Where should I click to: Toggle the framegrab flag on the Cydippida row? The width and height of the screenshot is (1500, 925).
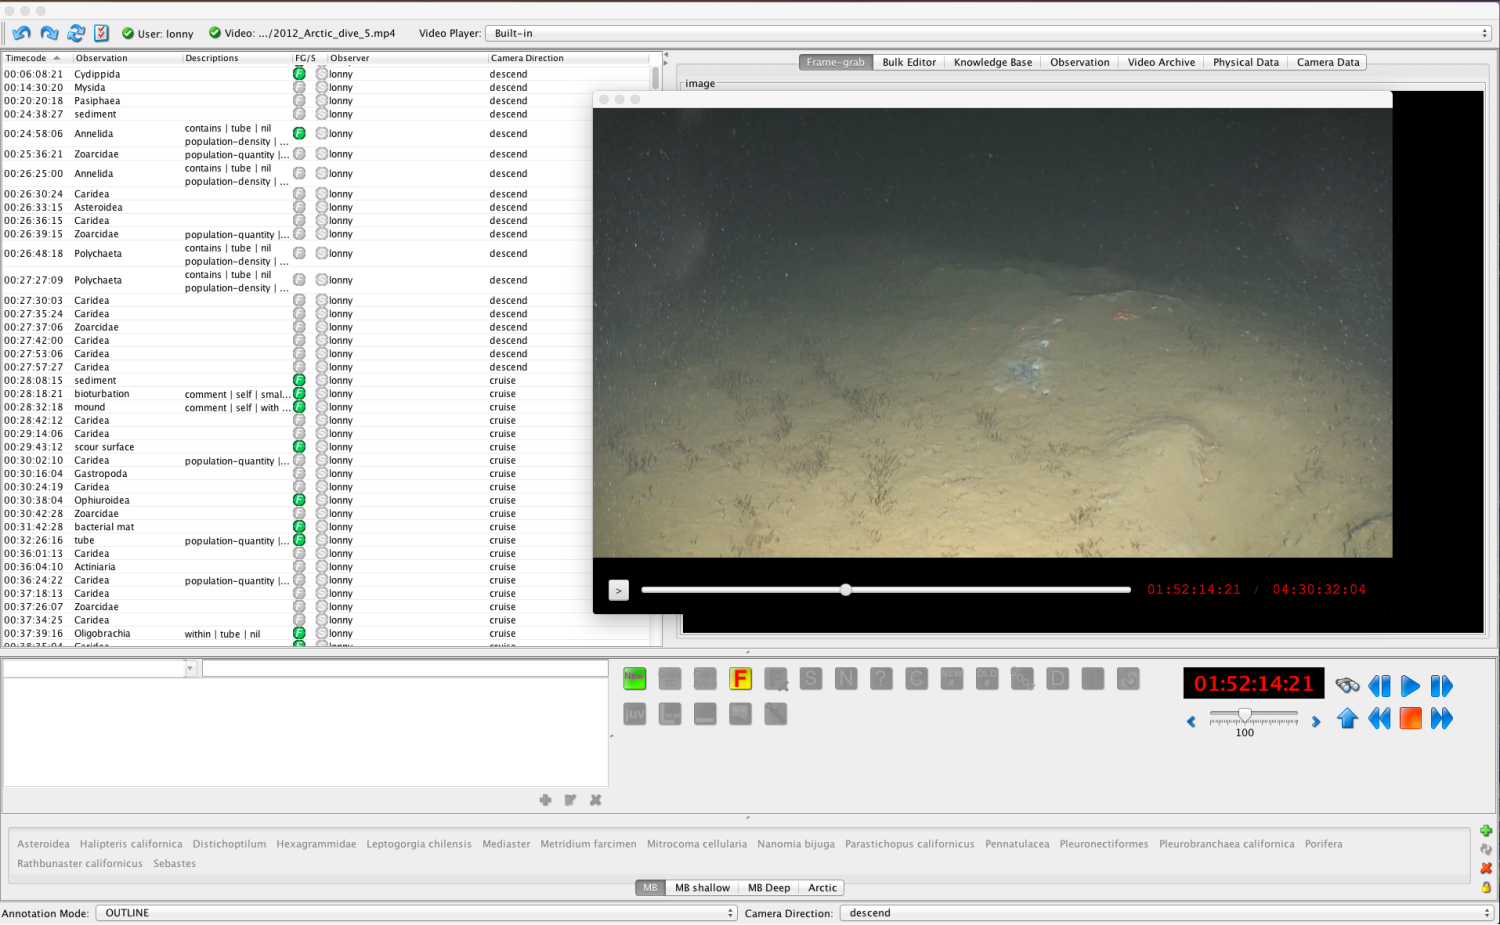pyautogui.click(x=299, y=73)
